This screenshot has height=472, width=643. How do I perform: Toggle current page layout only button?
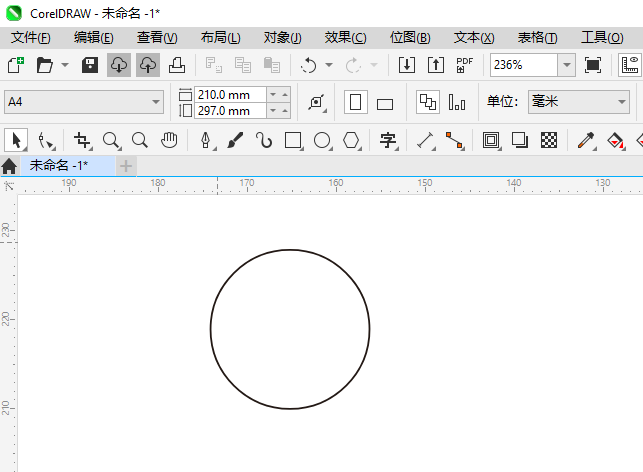(457, 102)
